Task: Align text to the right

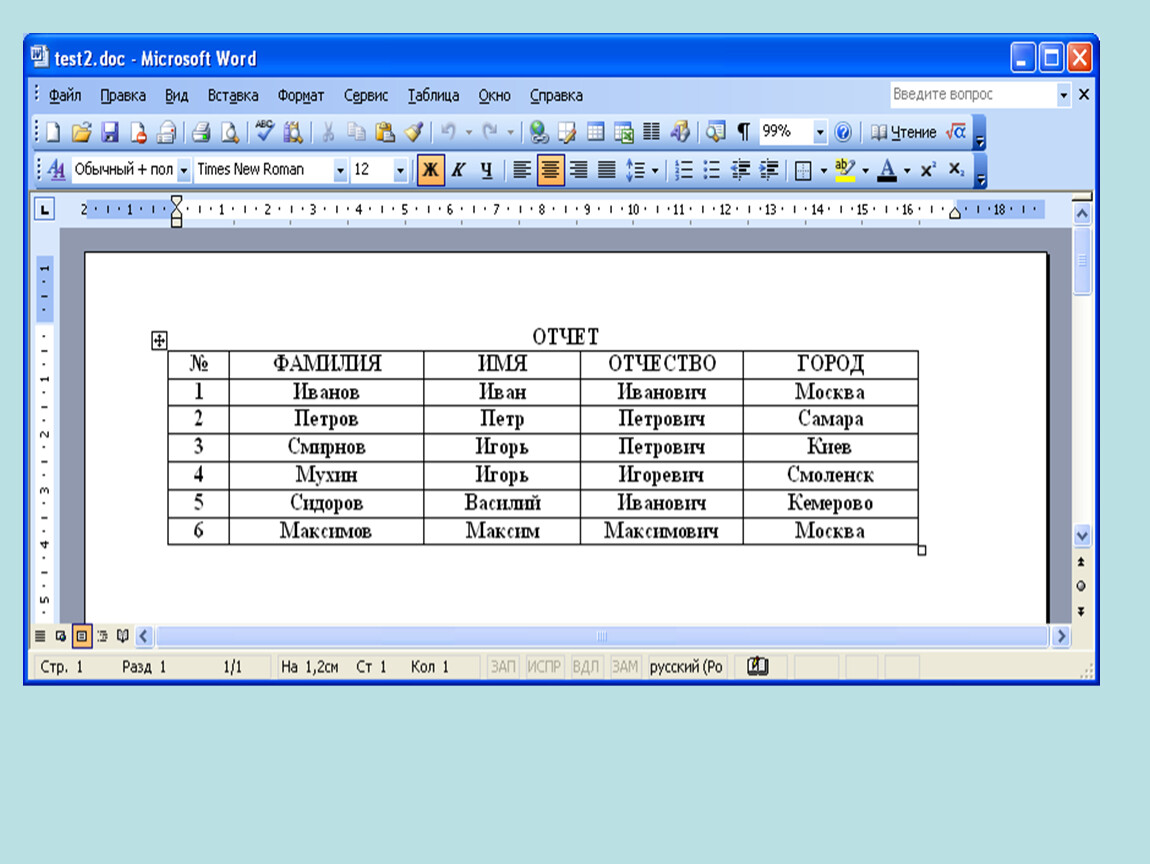Action: click(x=579, y=170)
